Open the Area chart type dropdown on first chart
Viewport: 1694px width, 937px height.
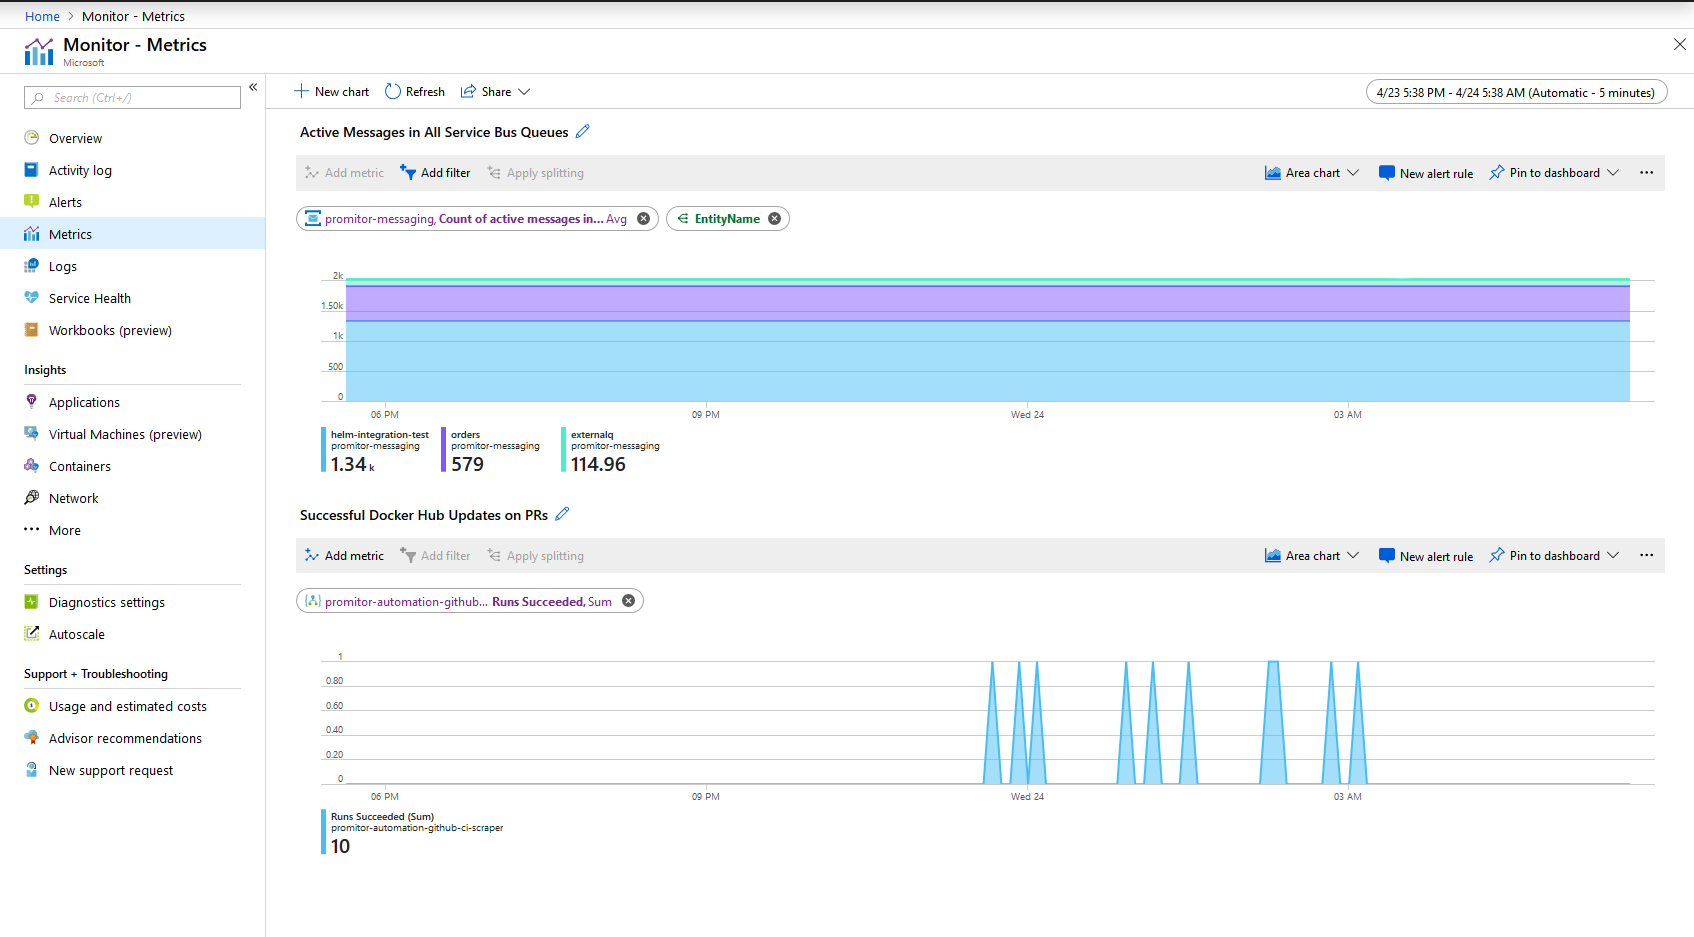point(1312,173)
